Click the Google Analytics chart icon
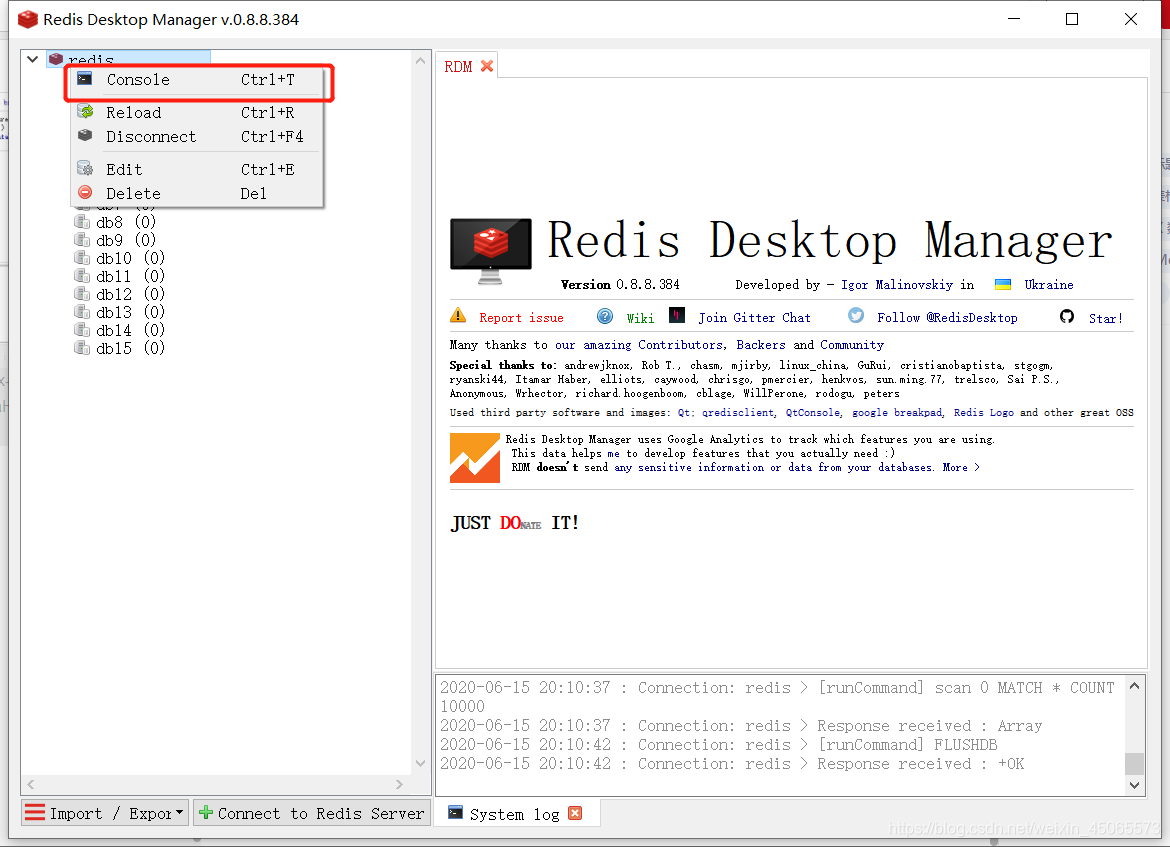Image resolution: width=1170 pixels, height=847 pixels. click(475, 457)
